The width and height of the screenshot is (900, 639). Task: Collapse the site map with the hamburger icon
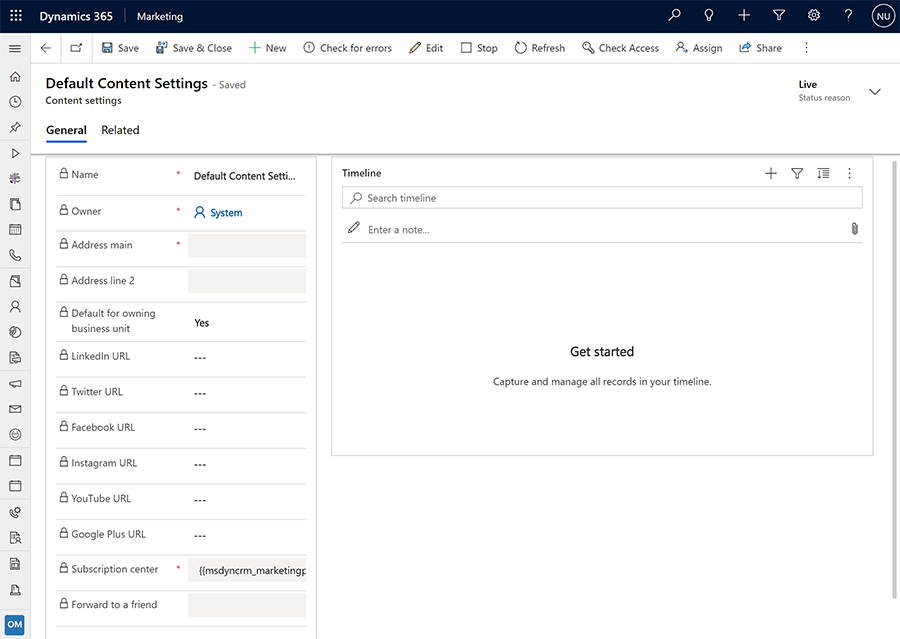(x=14, y=47)
